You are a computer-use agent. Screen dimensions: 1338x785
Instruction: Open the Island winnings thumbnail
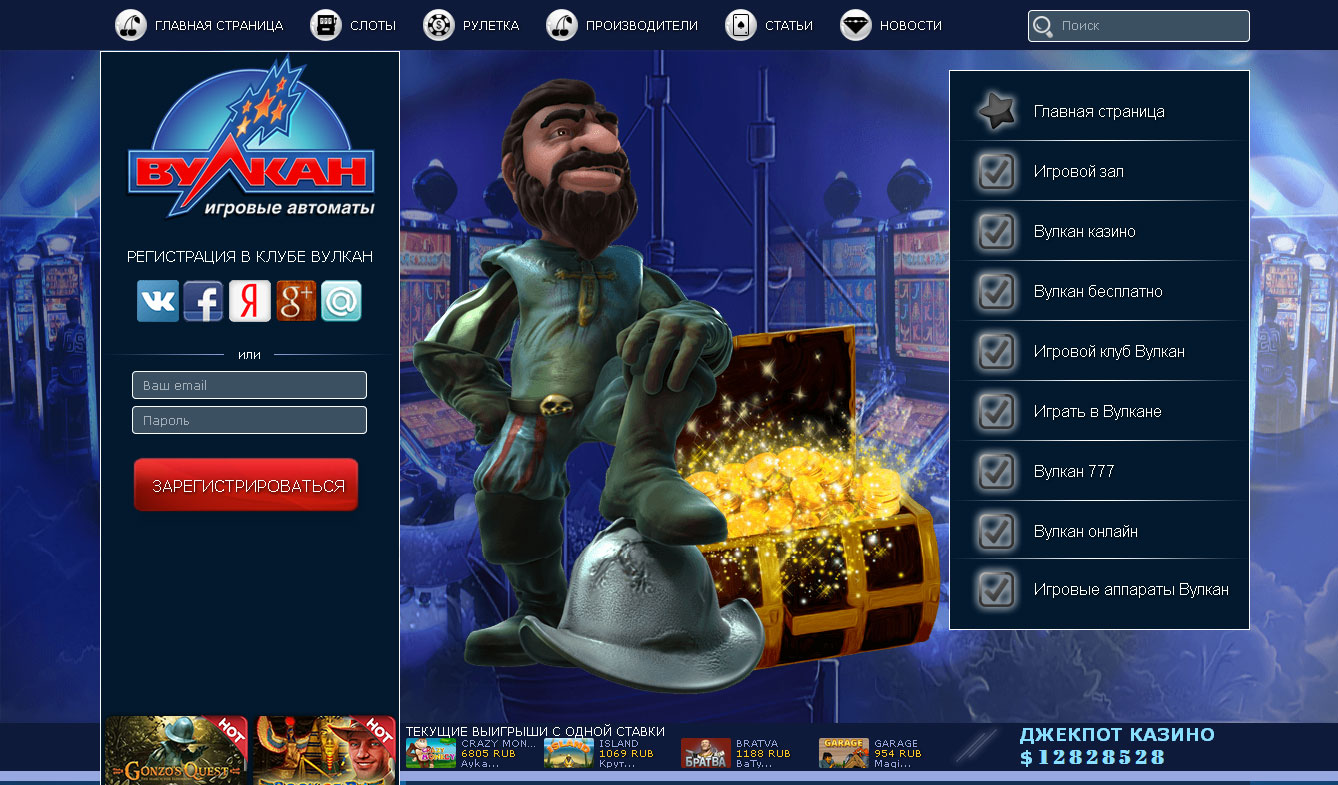pos(568,753)
